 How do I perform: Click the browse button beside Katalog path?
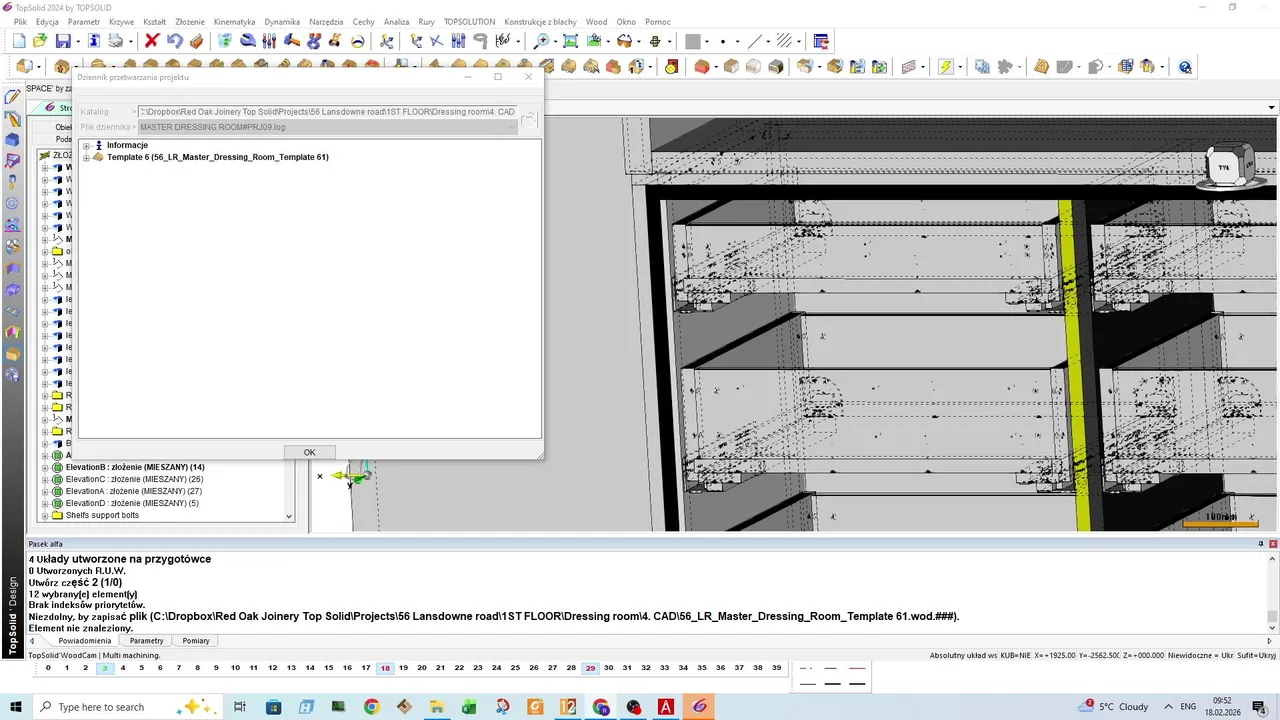529,119
